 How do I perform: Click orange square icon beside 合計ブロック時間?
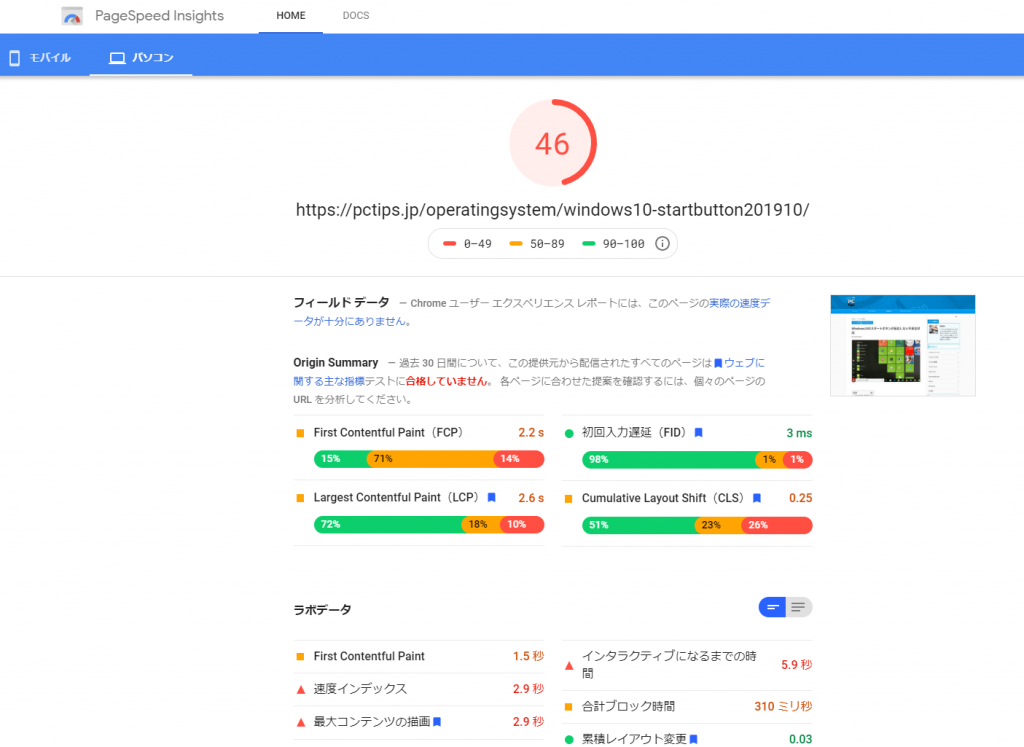568,707
